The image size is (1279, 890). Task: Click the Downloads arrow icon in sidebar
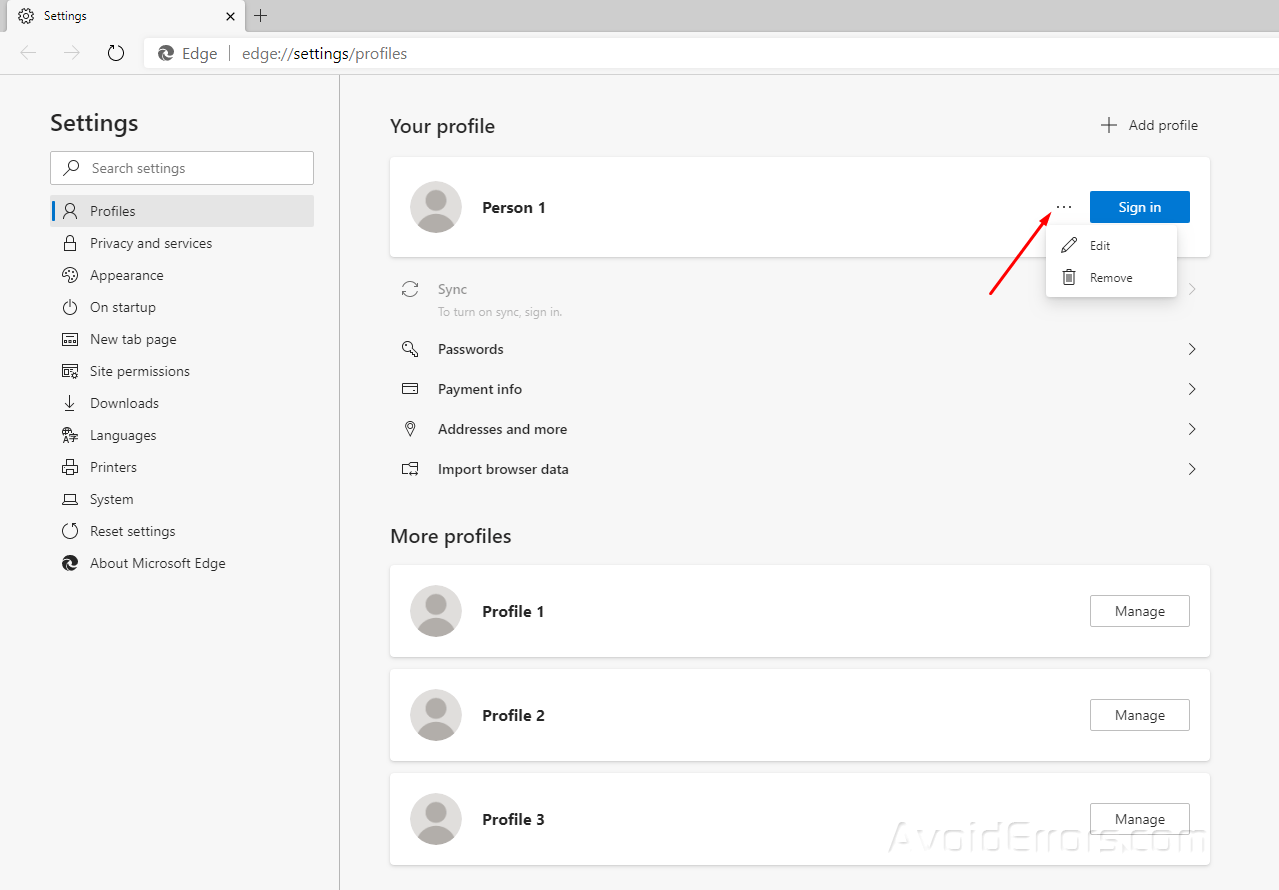pyautogui.click(x=70, y=403)
